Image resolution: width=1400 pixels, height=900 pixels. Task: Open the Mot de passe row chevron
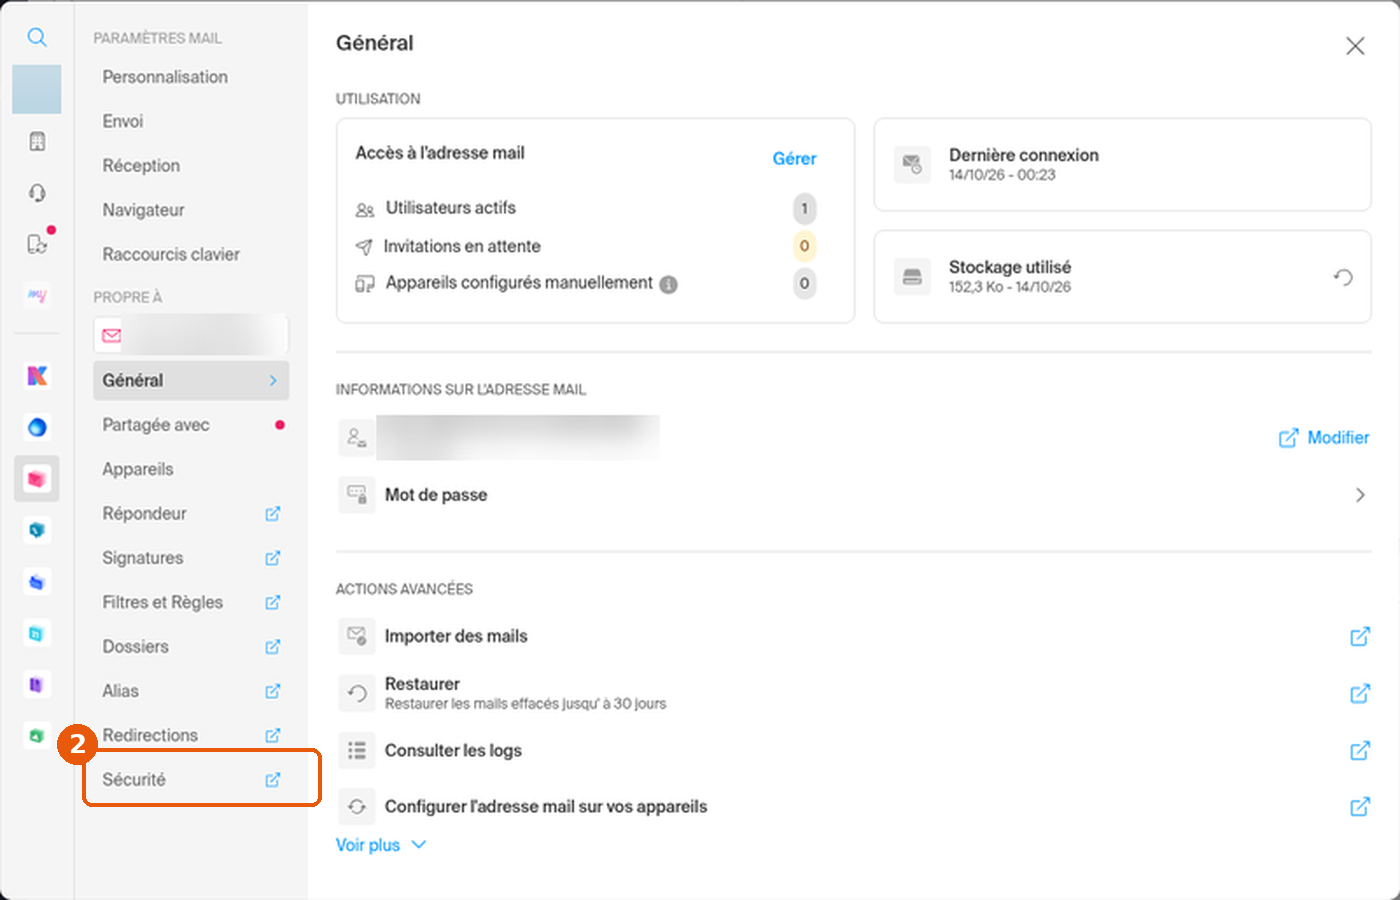[x=1360, y=495]
